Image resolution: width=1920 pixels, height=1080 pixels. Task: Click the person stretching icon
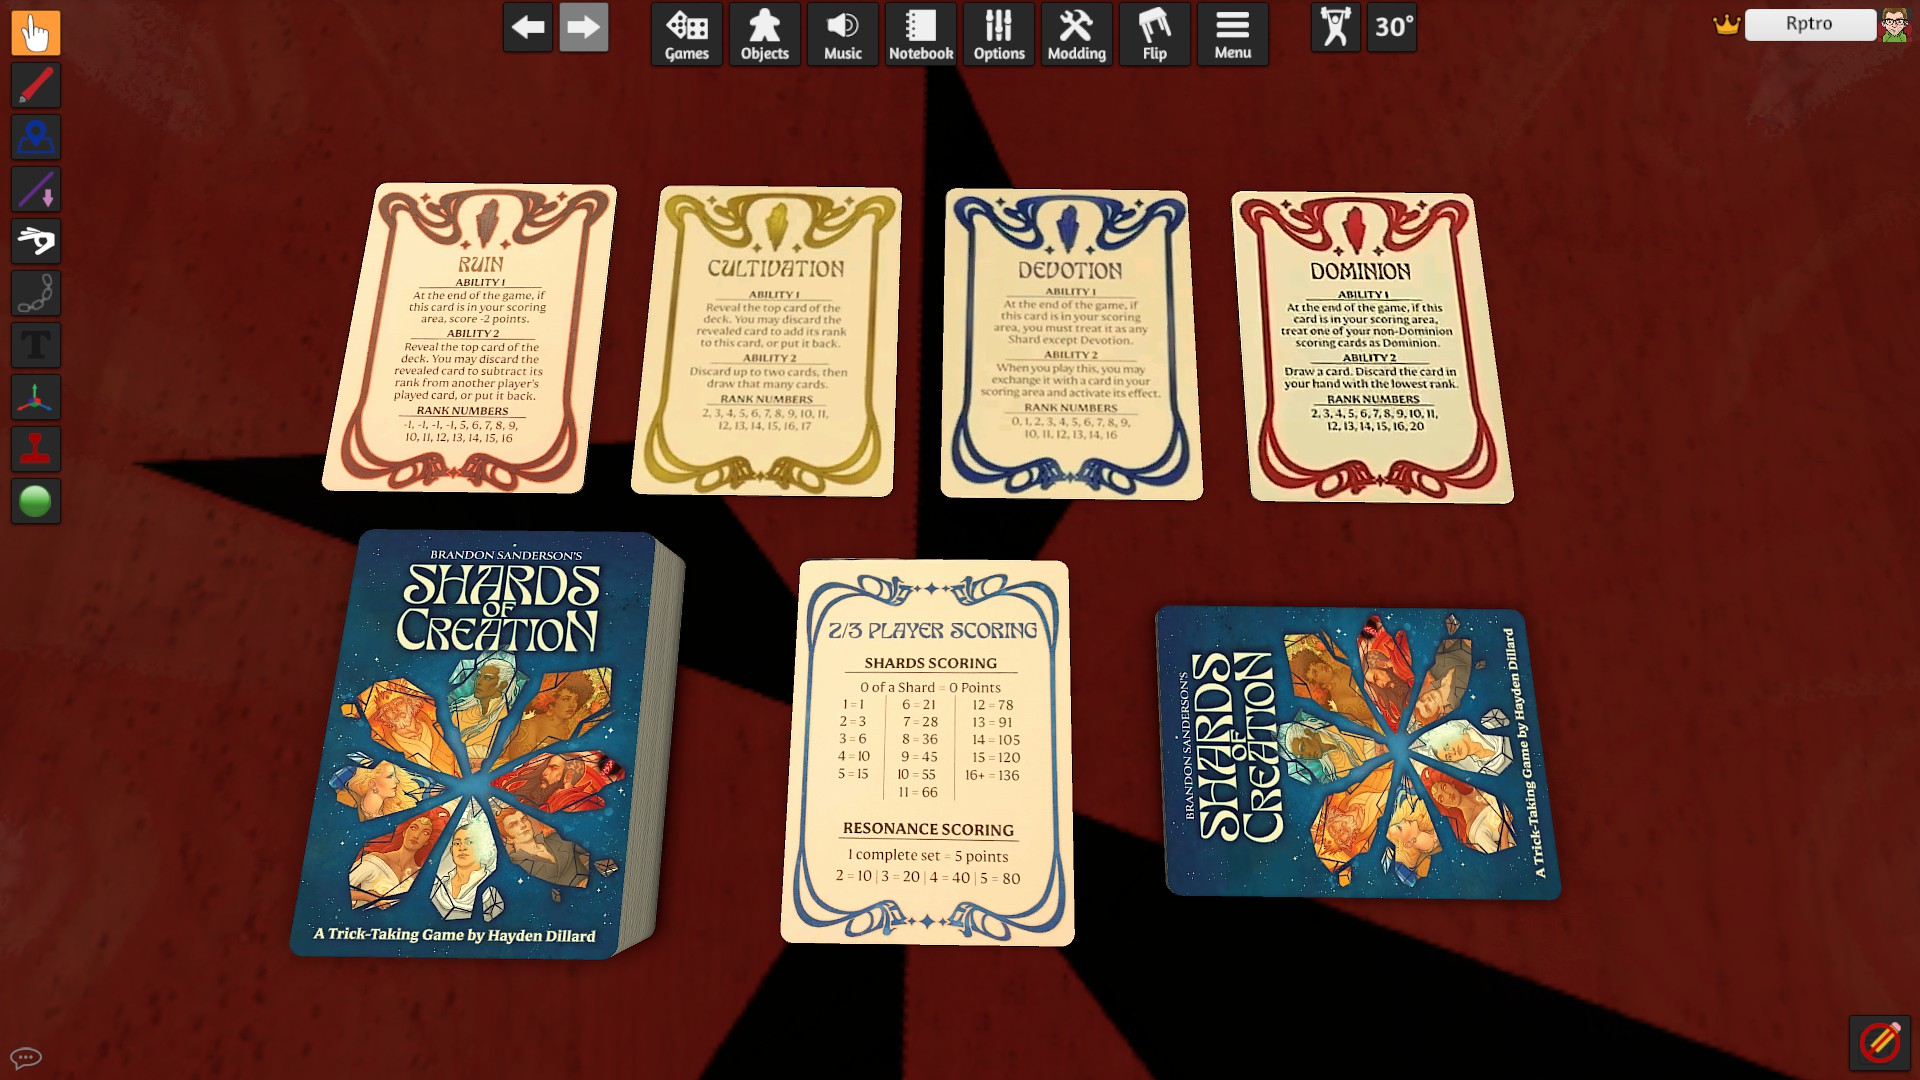pyautogui.click(x=1336, y=27)
